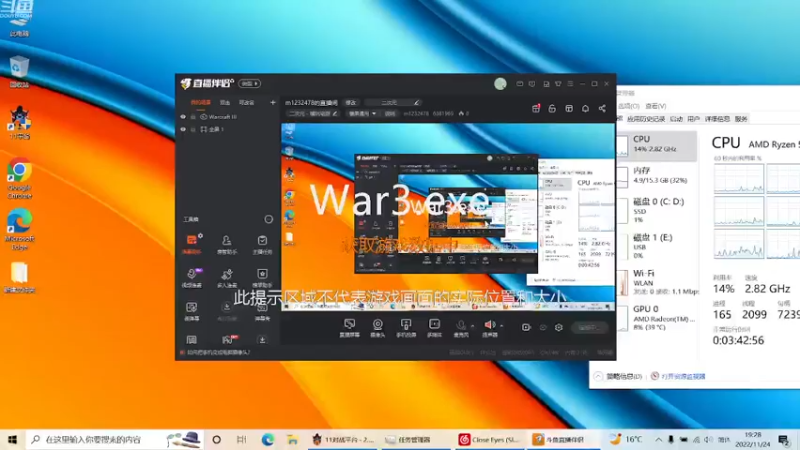Open the multi-person co-stream tool icon
The height and width of the screenshot is (450, 800).
227,278
